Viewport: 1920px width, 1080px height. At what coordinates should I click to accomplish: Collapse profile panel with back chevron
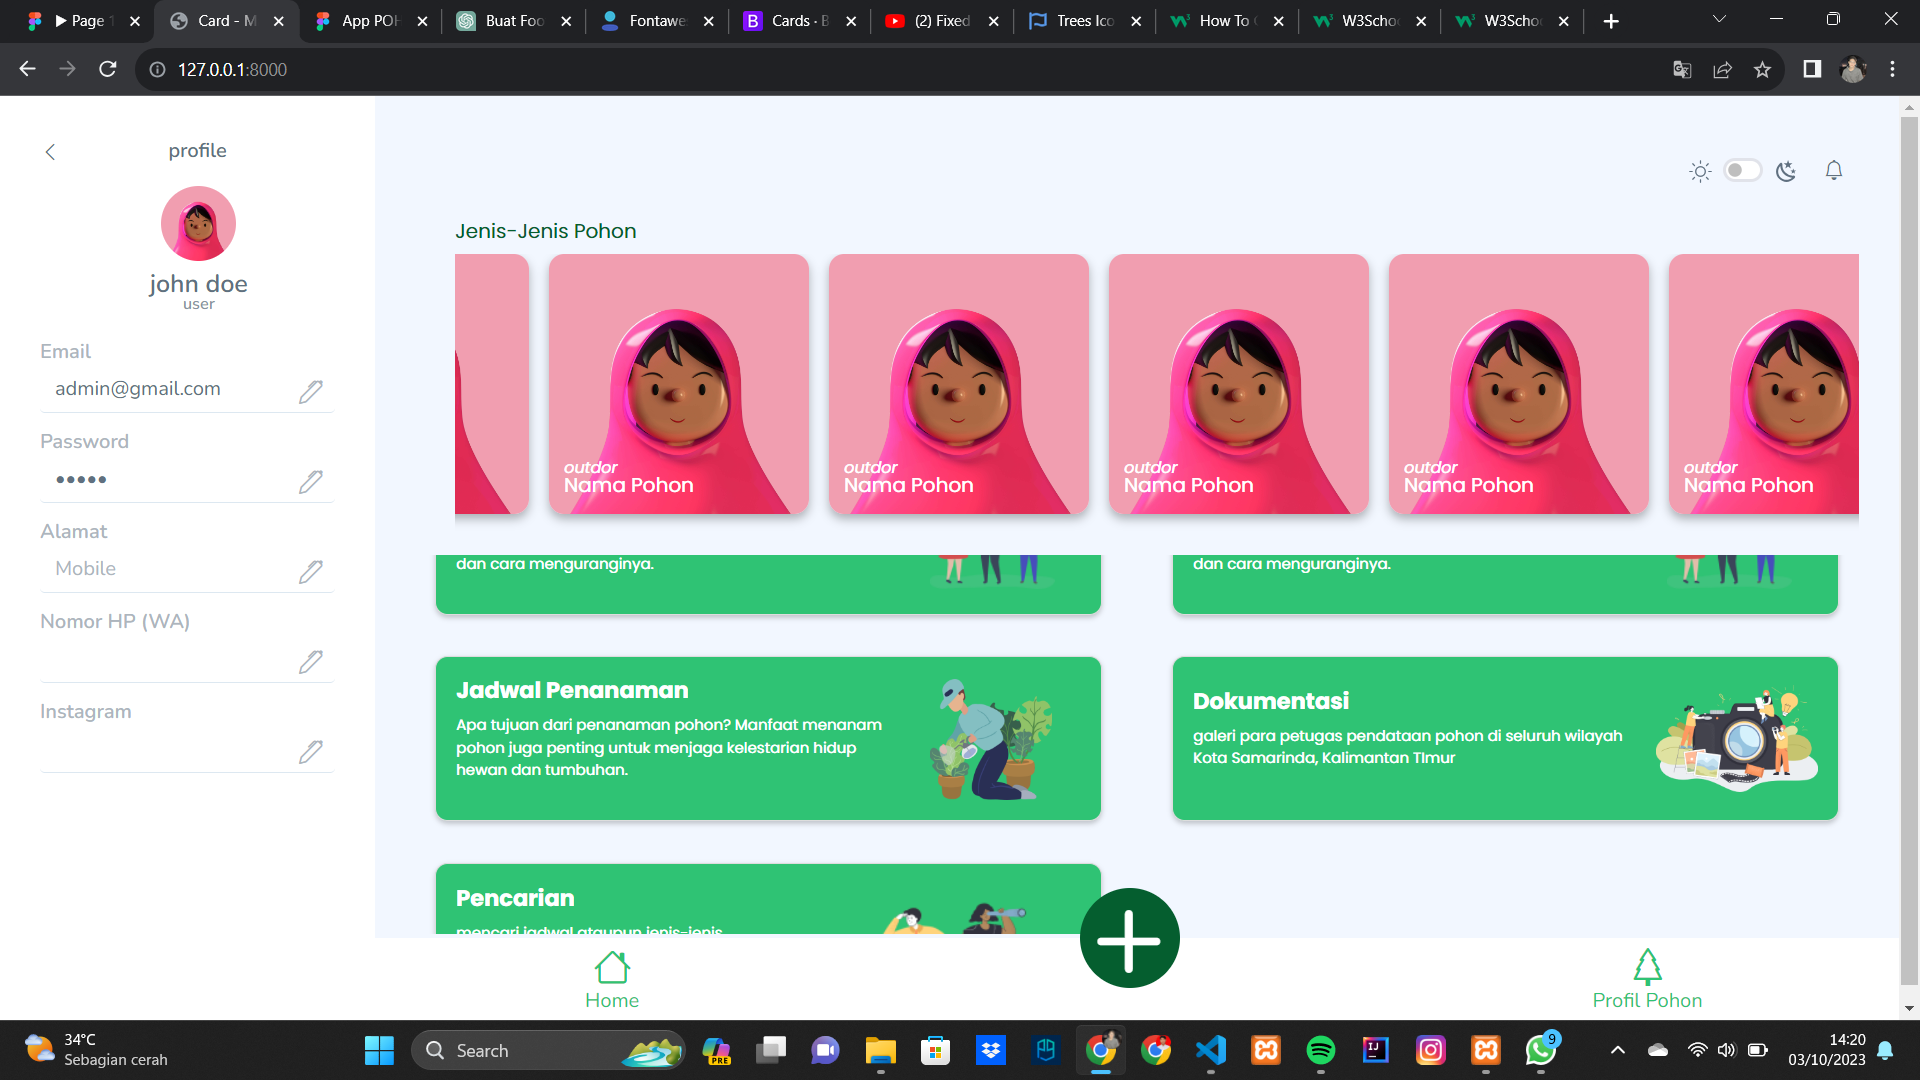(x=50, y=152)
